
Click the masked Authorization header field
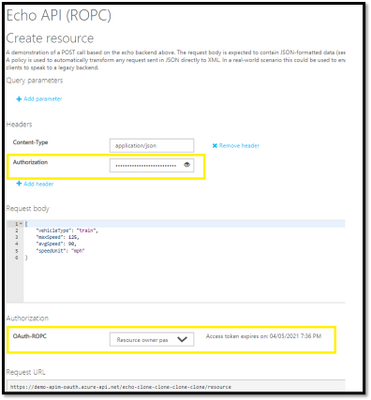coord(152,165)
